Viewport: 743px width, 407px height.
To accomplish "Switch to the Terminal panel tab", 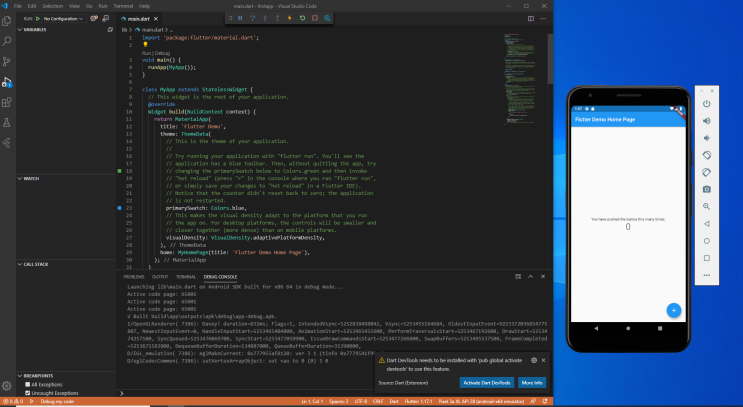I will pos(186,277).
